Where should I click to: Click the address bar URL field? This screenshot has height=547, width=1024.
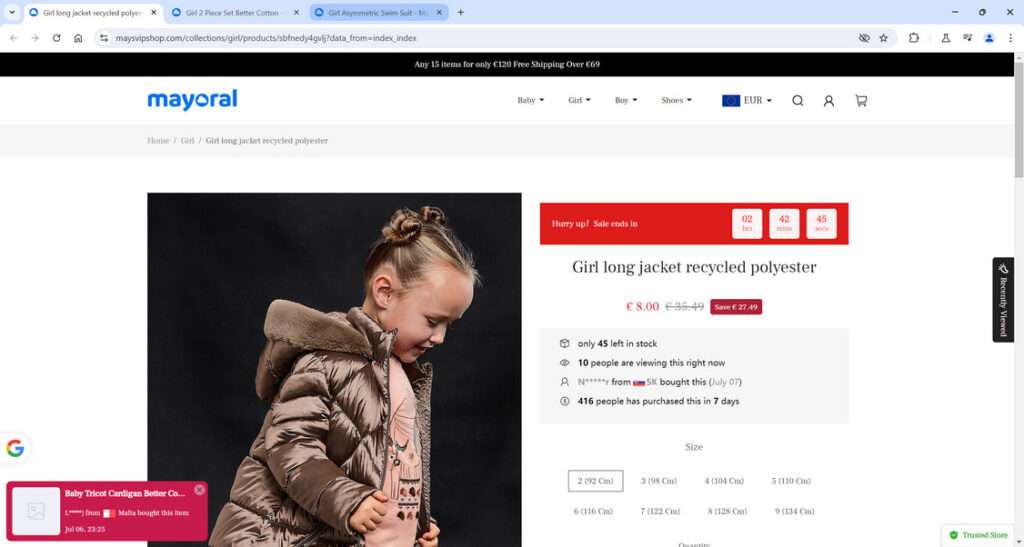point(477,38)
